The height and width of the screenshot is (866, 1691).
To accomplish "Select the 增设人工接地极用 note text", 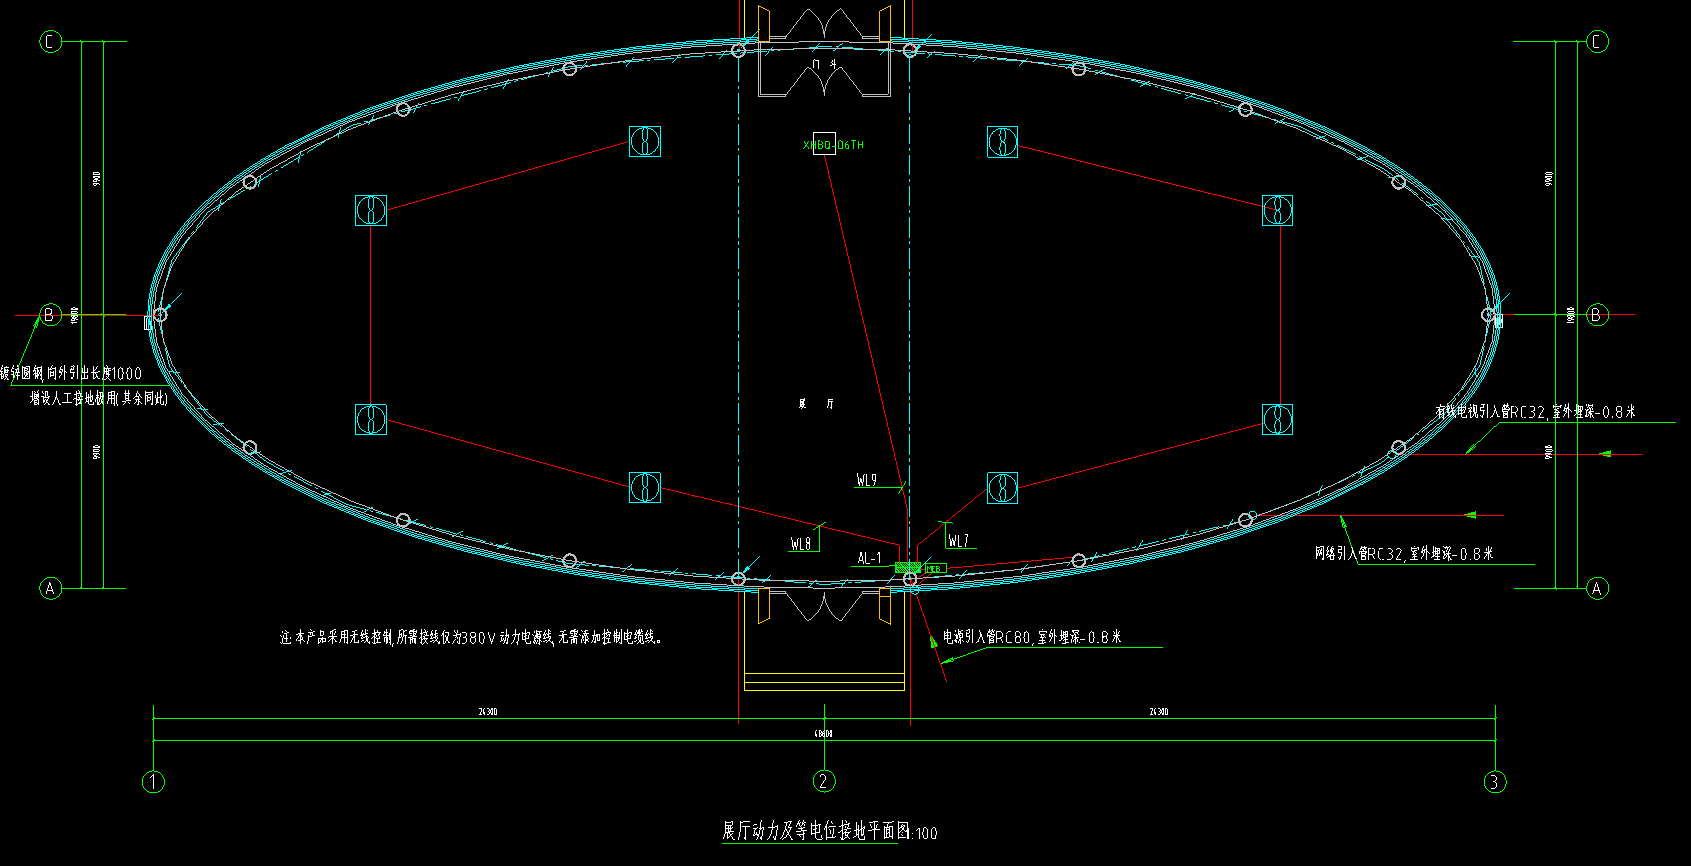I will point(98,398).
